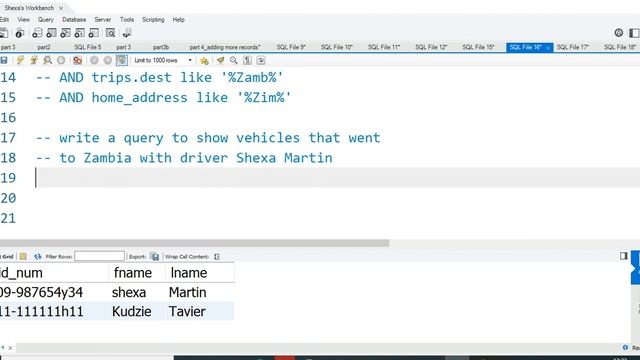This screenshot has width=640, height=360.
Task: Toggle the sidebar panel visibility icon at top right
Action: [x=634, y=33]
